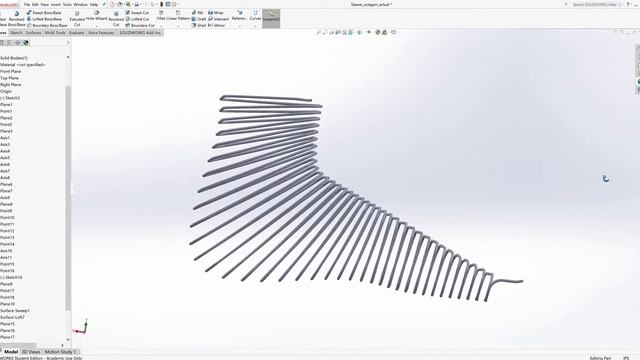Select Front Plane in feature tree
640x360 pixels.
tap(11, 71)
